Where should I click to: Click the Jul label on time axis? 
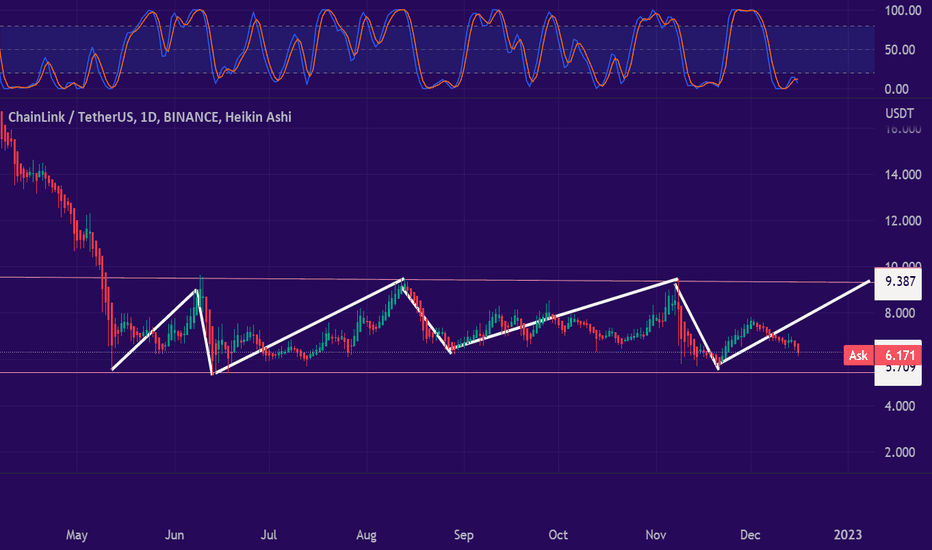click(269, 535)
